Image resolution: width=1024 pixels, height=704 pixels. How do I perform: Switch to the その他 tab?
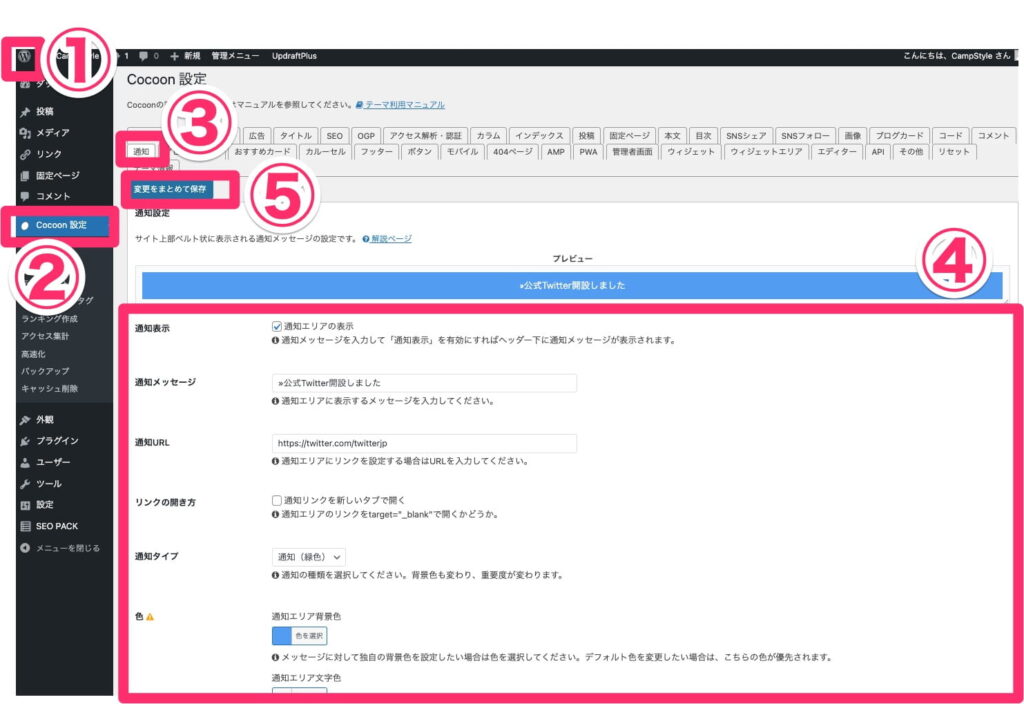(x=911, y=152)
